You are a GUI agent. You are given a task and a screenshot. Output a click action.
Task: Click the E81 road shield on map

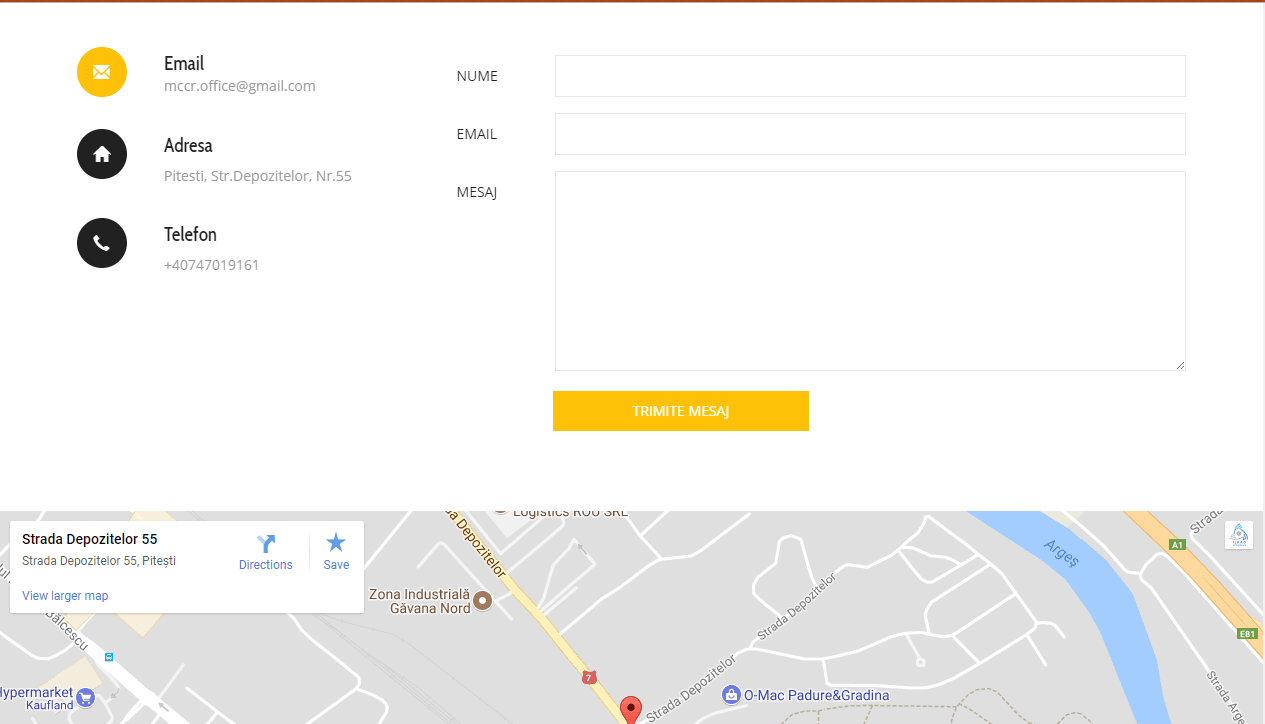(x=1247, y=634)
